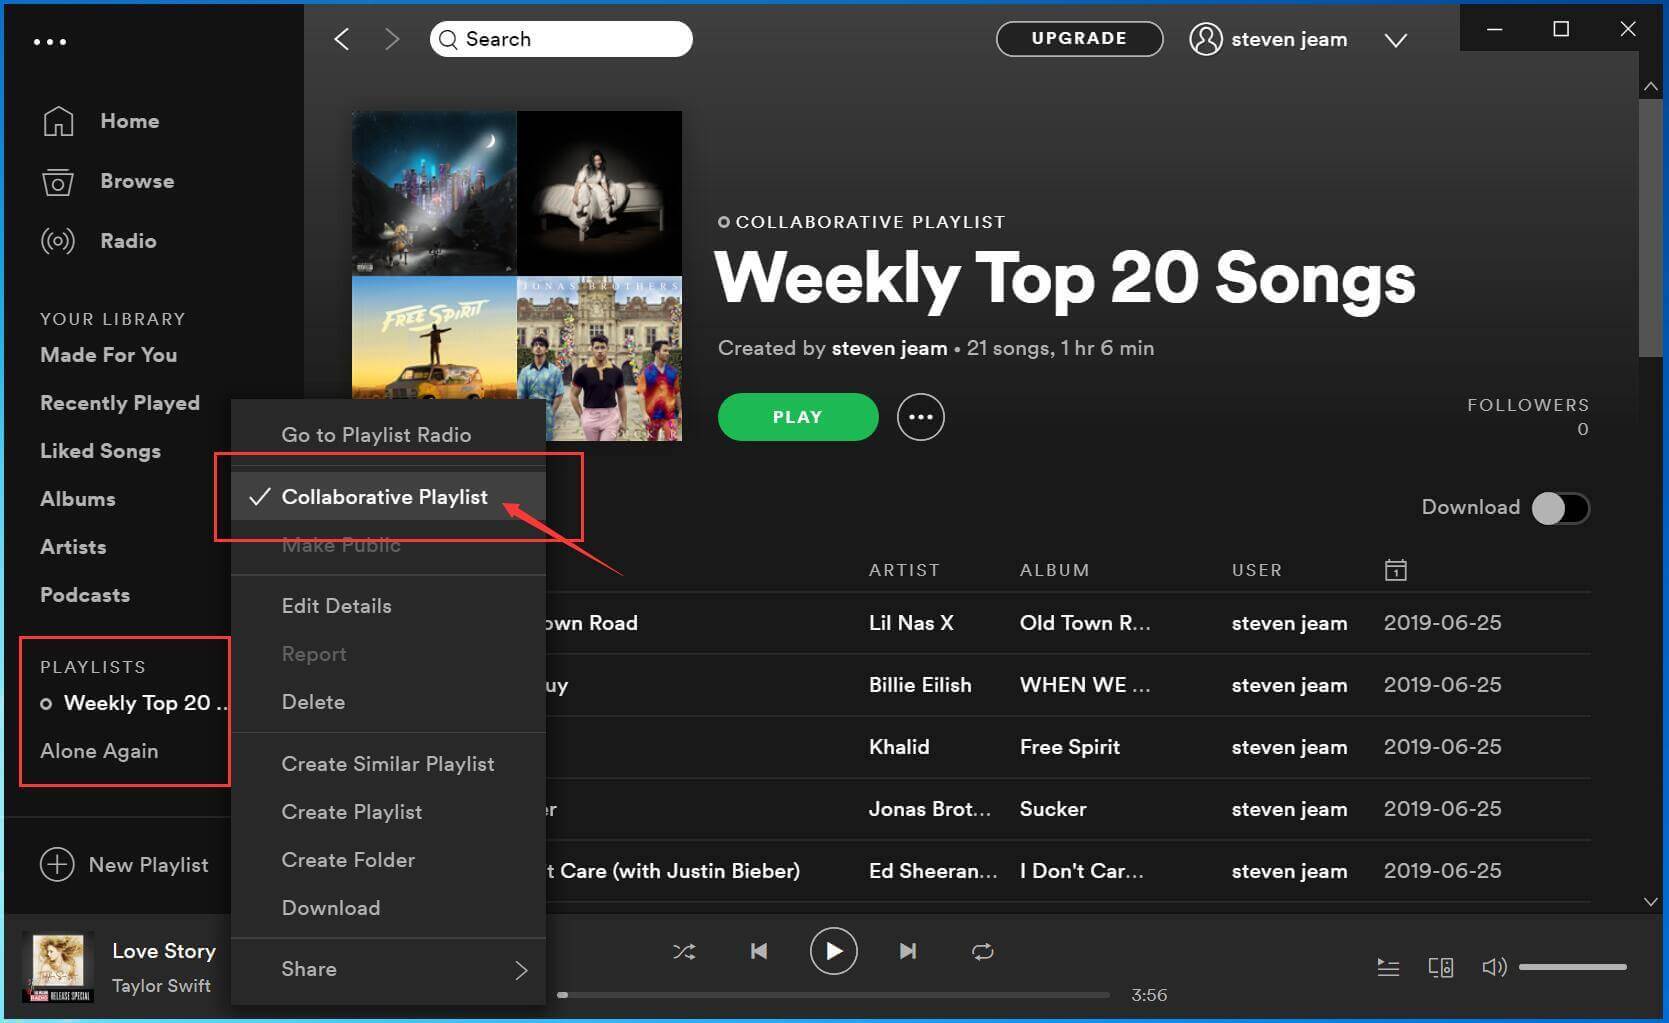1669x1023 pixels.
Task: Open the connect to a device icon
Action: (x=1441, y=967)
